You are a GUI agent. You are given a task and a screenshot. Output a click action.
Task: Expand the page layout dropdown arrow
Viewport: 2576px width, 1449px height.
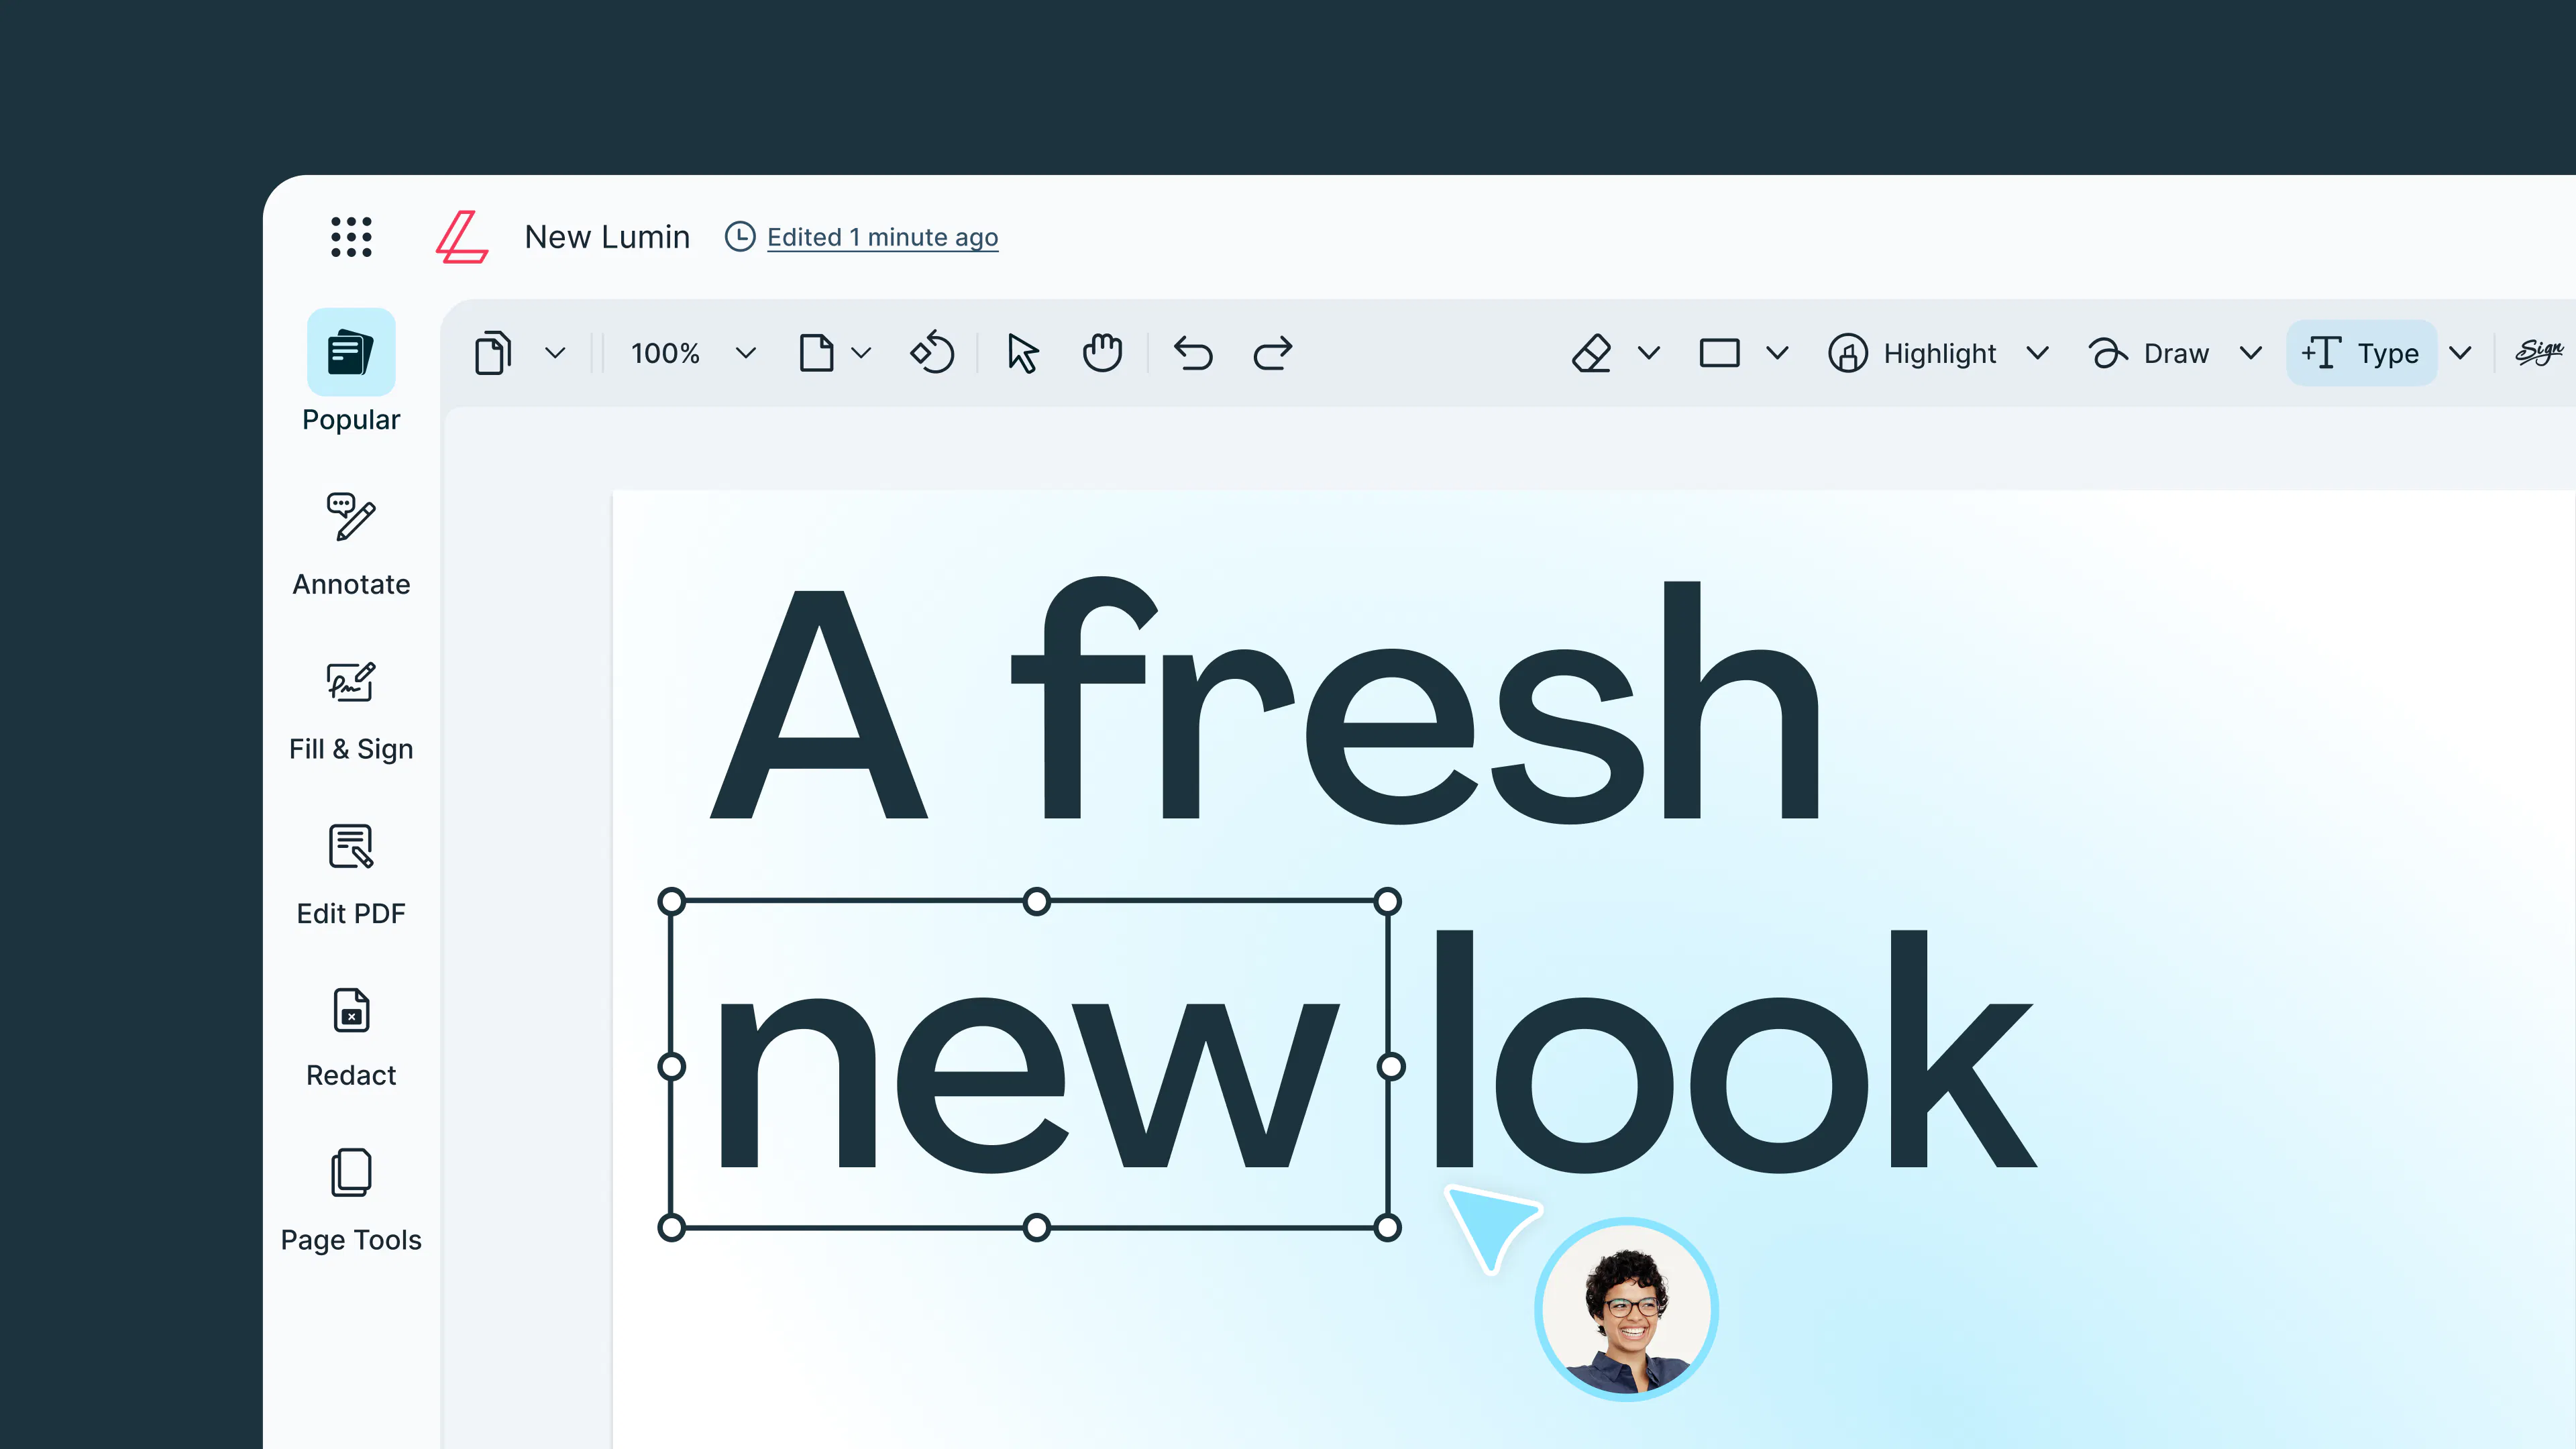(x=861, y=353)
